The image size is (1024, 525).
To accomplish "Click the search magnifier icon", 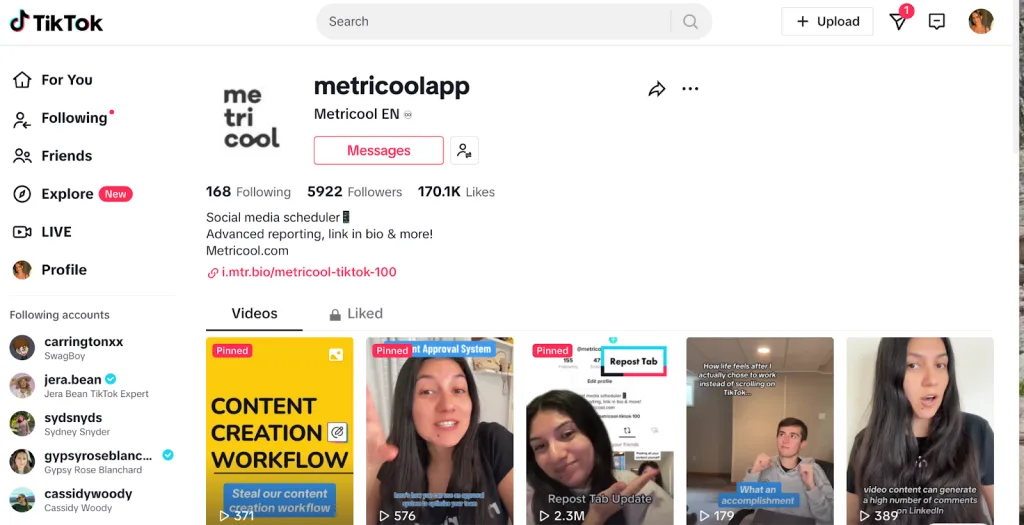I will tap(690, 22).
